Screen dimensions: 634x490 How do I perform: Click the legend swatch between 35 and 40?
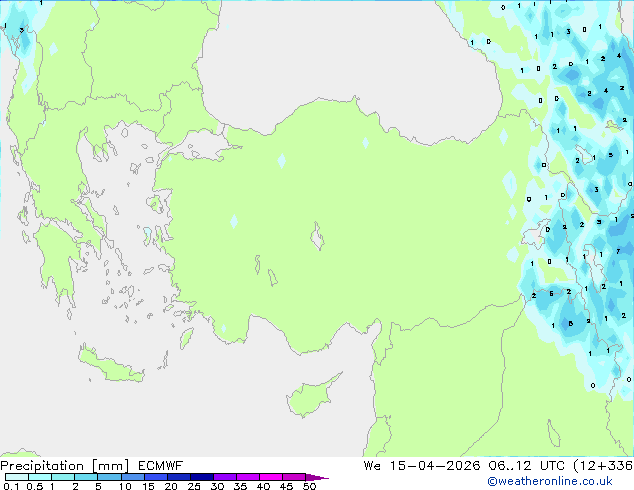247,477
